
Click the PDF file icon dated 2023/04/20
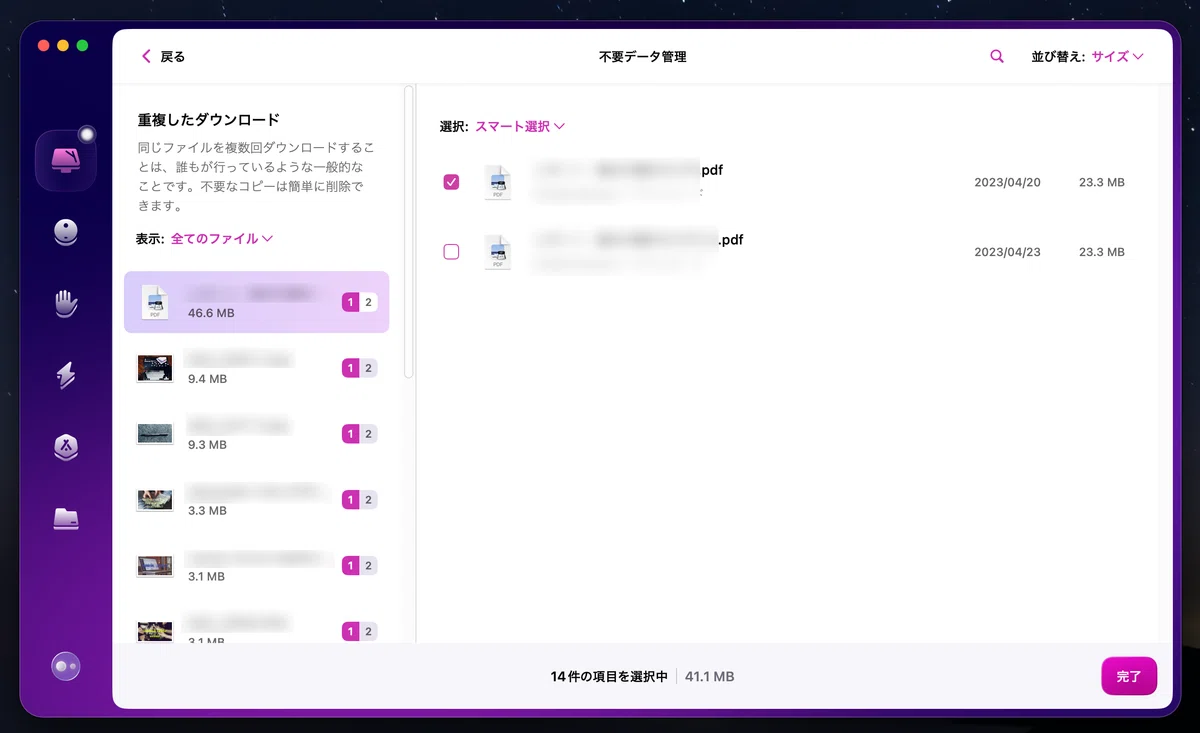pyautogui.click(x=497, y=183)
